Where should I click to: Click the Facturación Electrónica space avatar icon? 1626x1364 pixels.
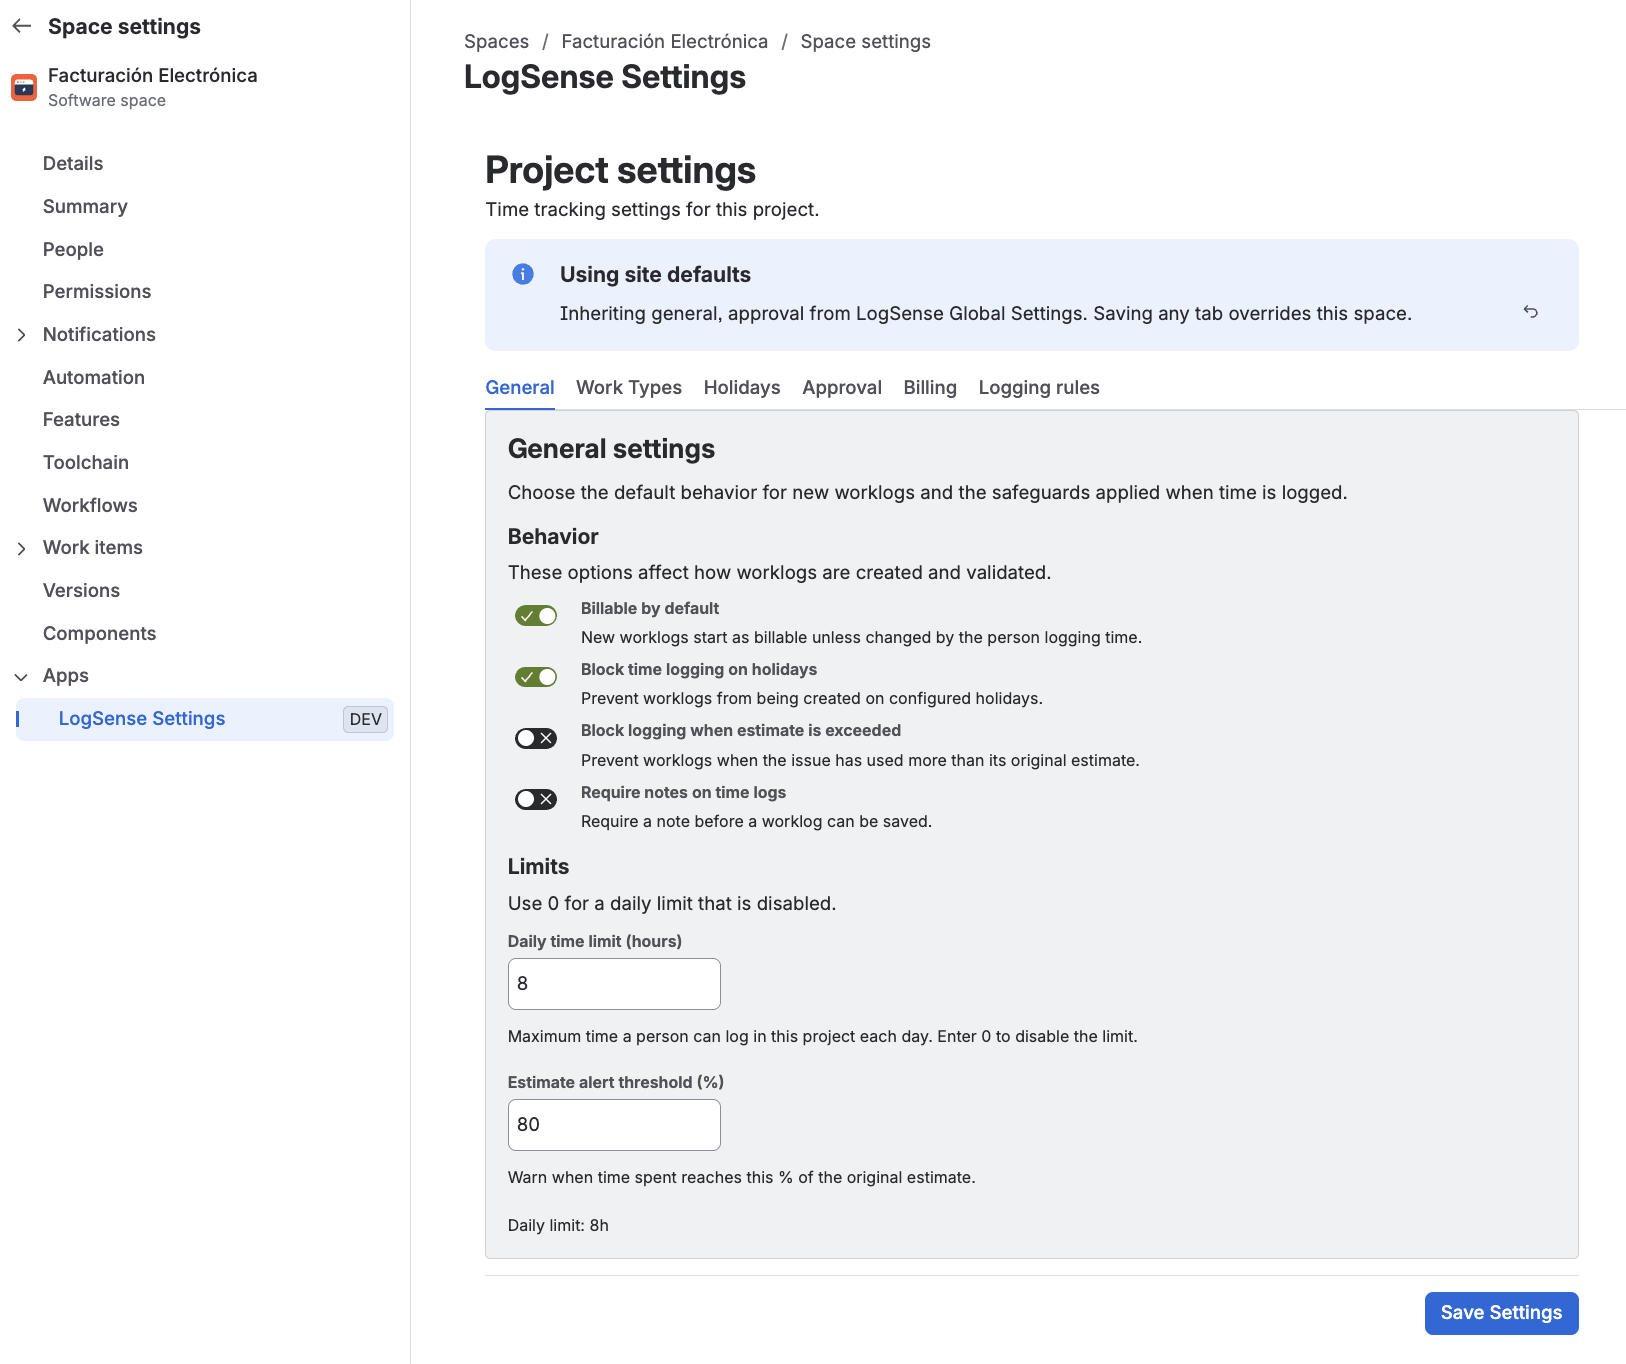(x=24, y=87)
